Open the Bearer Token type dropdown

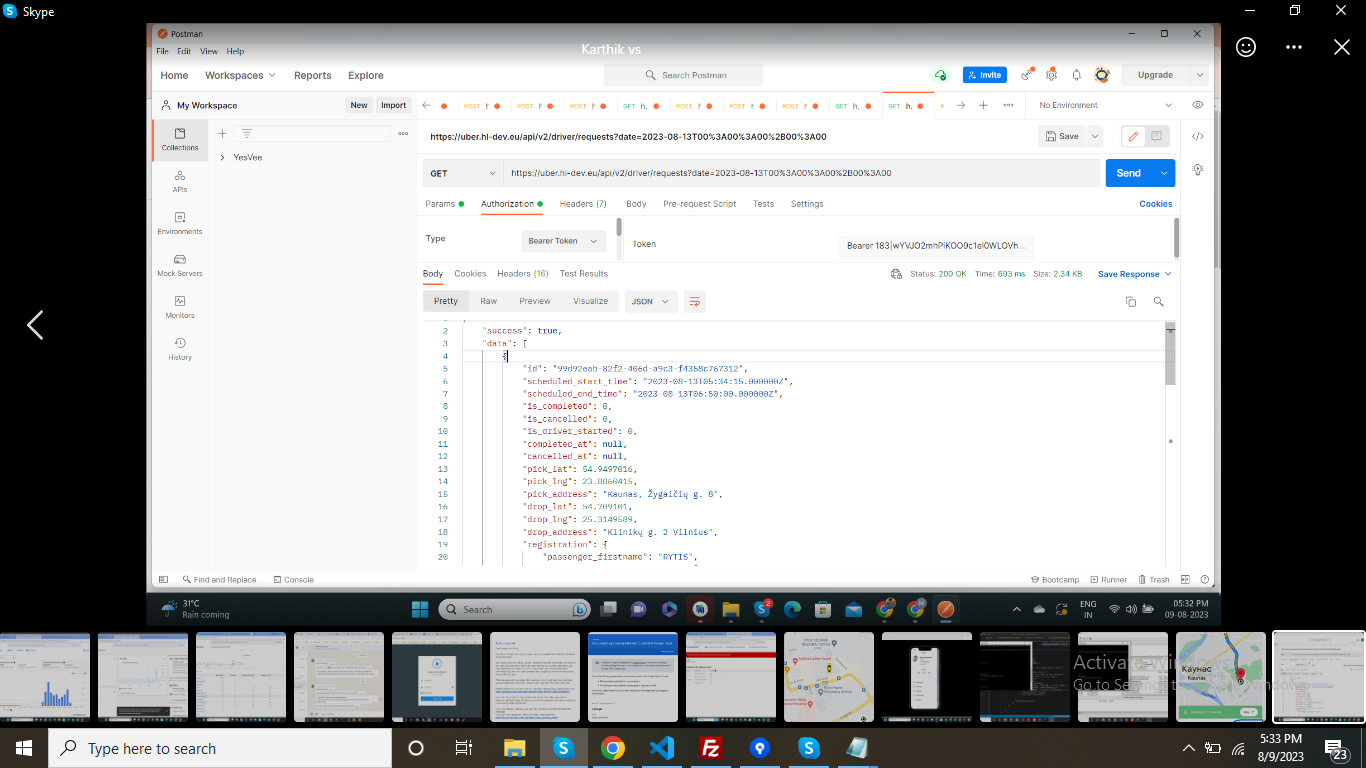point(564,241)
